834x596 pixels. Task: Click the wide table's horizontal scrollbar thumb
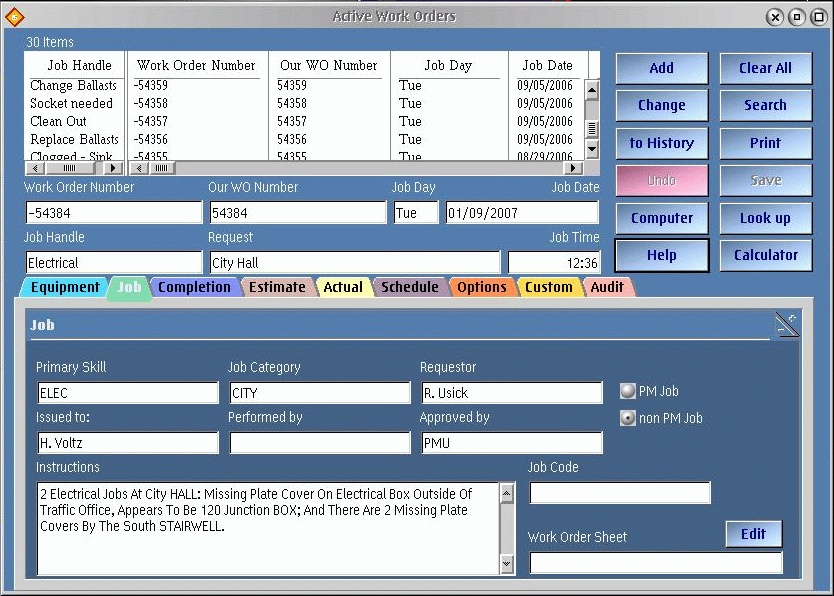pyautogui.click(x=162, y=169)
